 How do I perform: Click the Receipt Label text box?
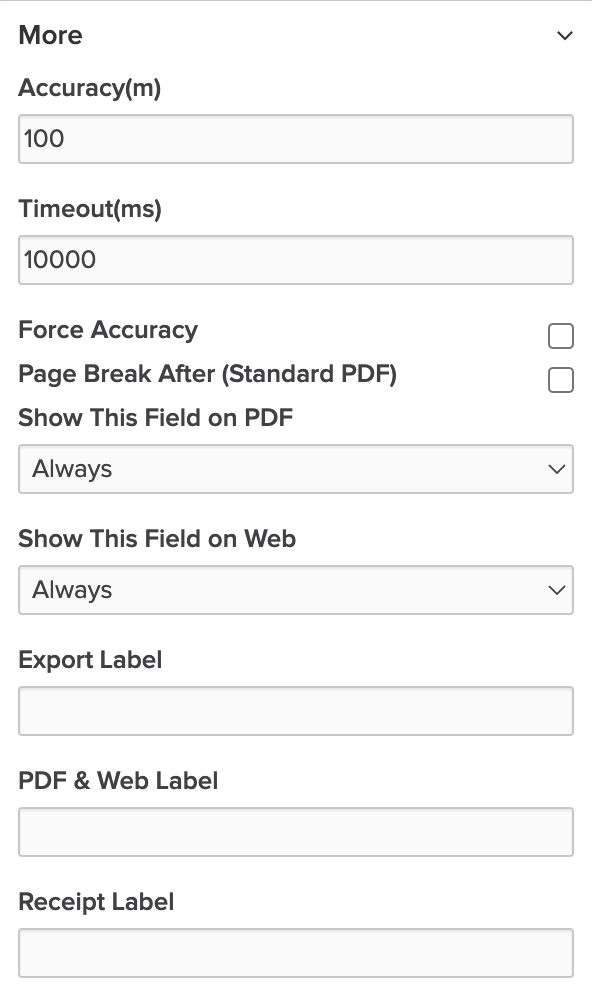[x=296, y=951]
